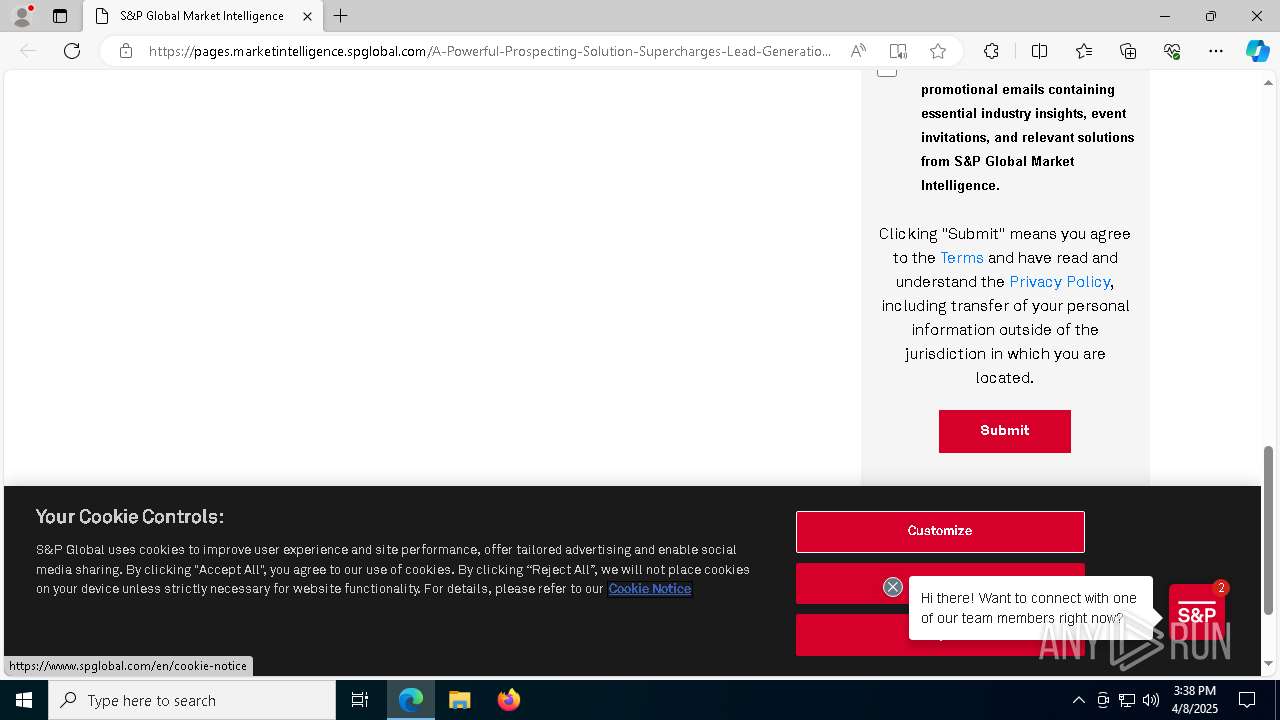This screenshot has width=1280, height=720.
Task: Open Collections panel
Action: point(1128,51)
